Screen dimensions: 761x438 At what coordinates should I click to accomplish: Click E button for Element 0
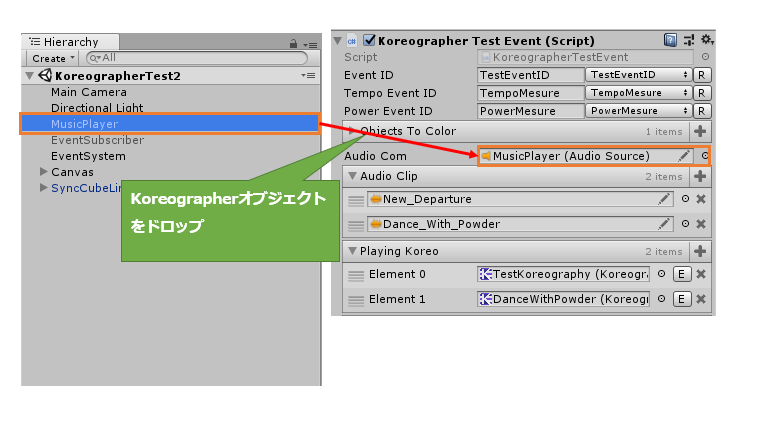pos(681,274)
